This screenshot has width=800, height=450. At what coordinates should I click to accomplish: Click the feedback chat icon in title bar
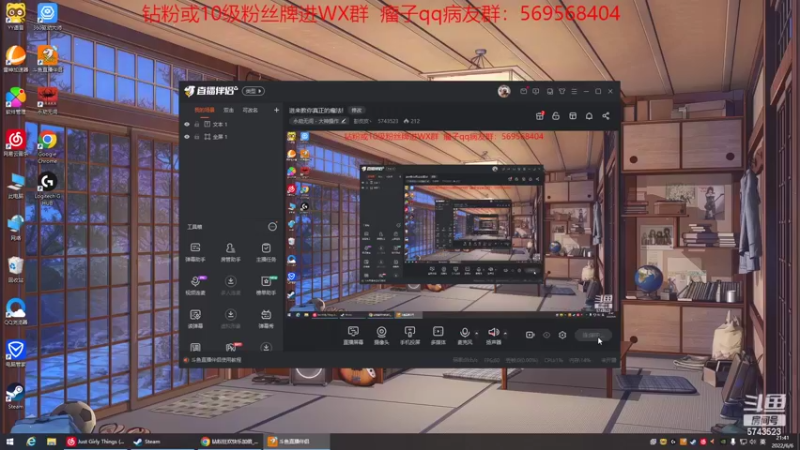pyautogui.click(x=536, y=91)
